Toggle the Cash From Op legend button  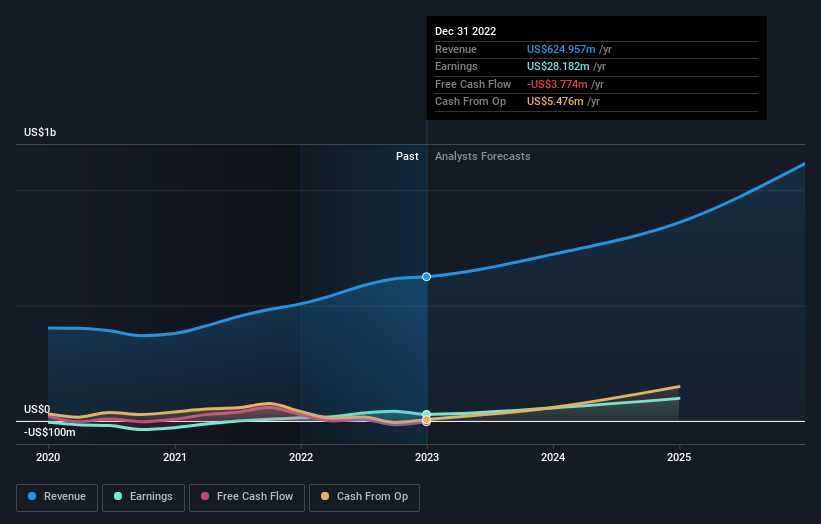coord(364,497)
